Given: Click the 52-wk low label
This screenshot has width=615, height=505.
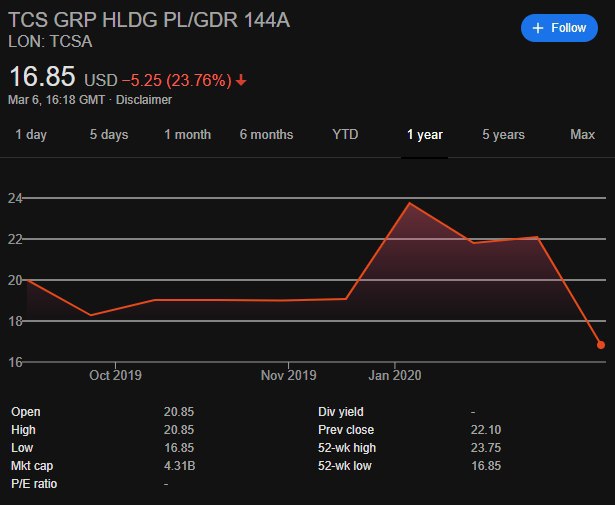Looking at the screenshot, I should click(x=345, y=466).
